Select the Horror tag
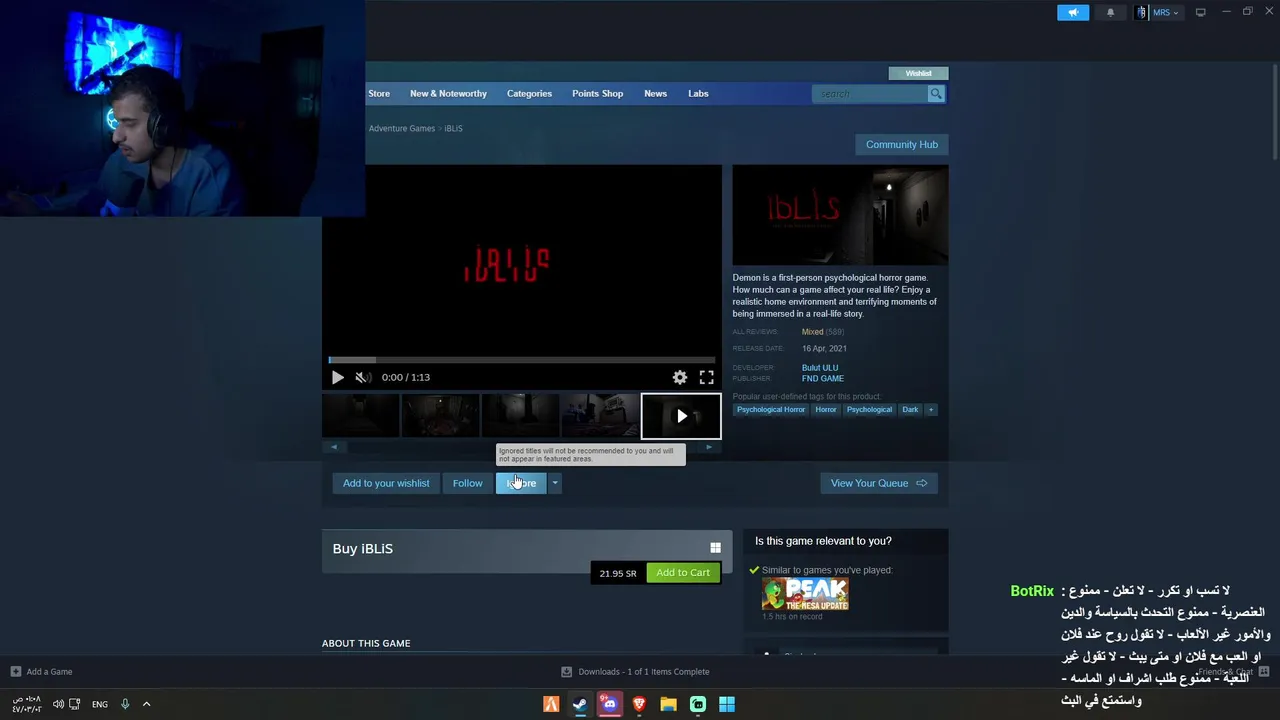The height and width of the screenshot is (720, 1280). [826, 409]
